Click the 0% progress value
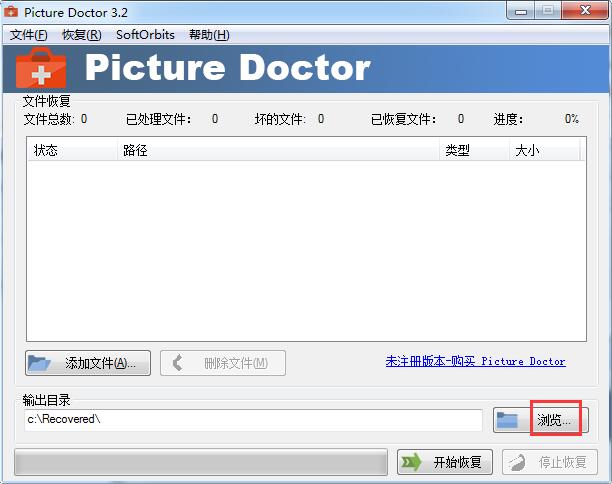This screenshot has height=484, width=612. click(572, 119)
